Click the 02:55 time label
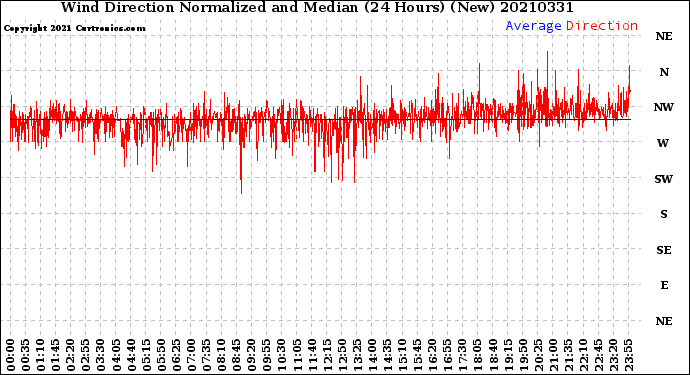 [86, 355]
